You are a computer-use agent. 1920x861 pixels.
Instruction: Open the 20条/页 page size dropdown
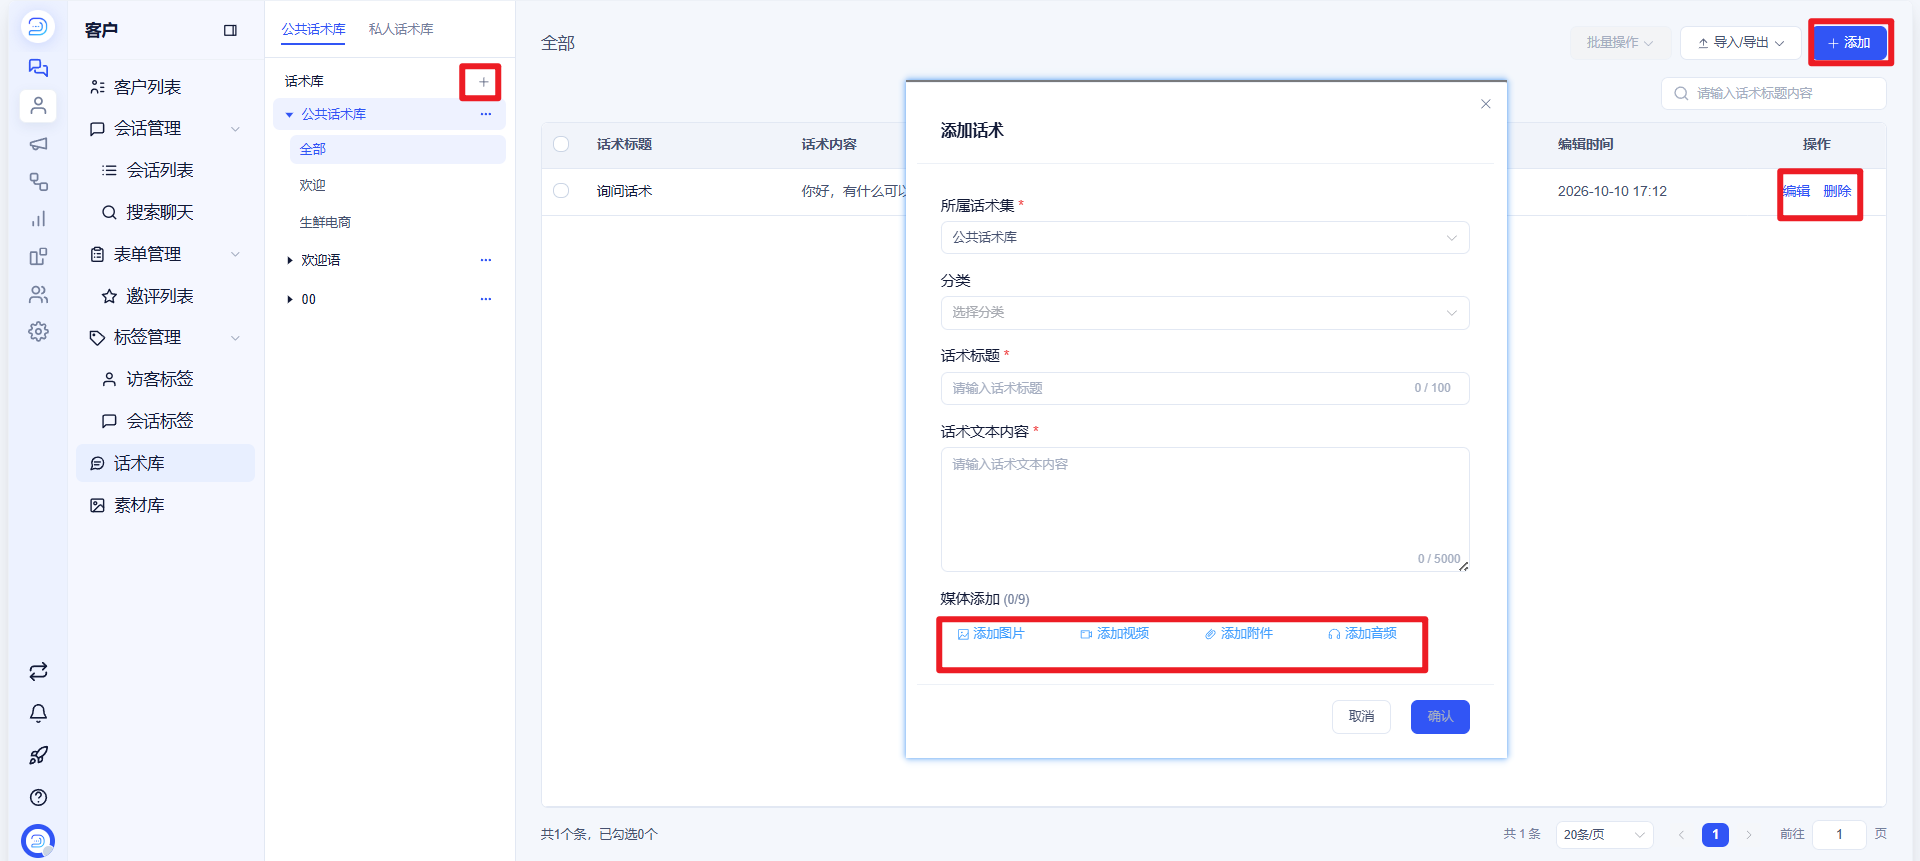pos(1604,835)
